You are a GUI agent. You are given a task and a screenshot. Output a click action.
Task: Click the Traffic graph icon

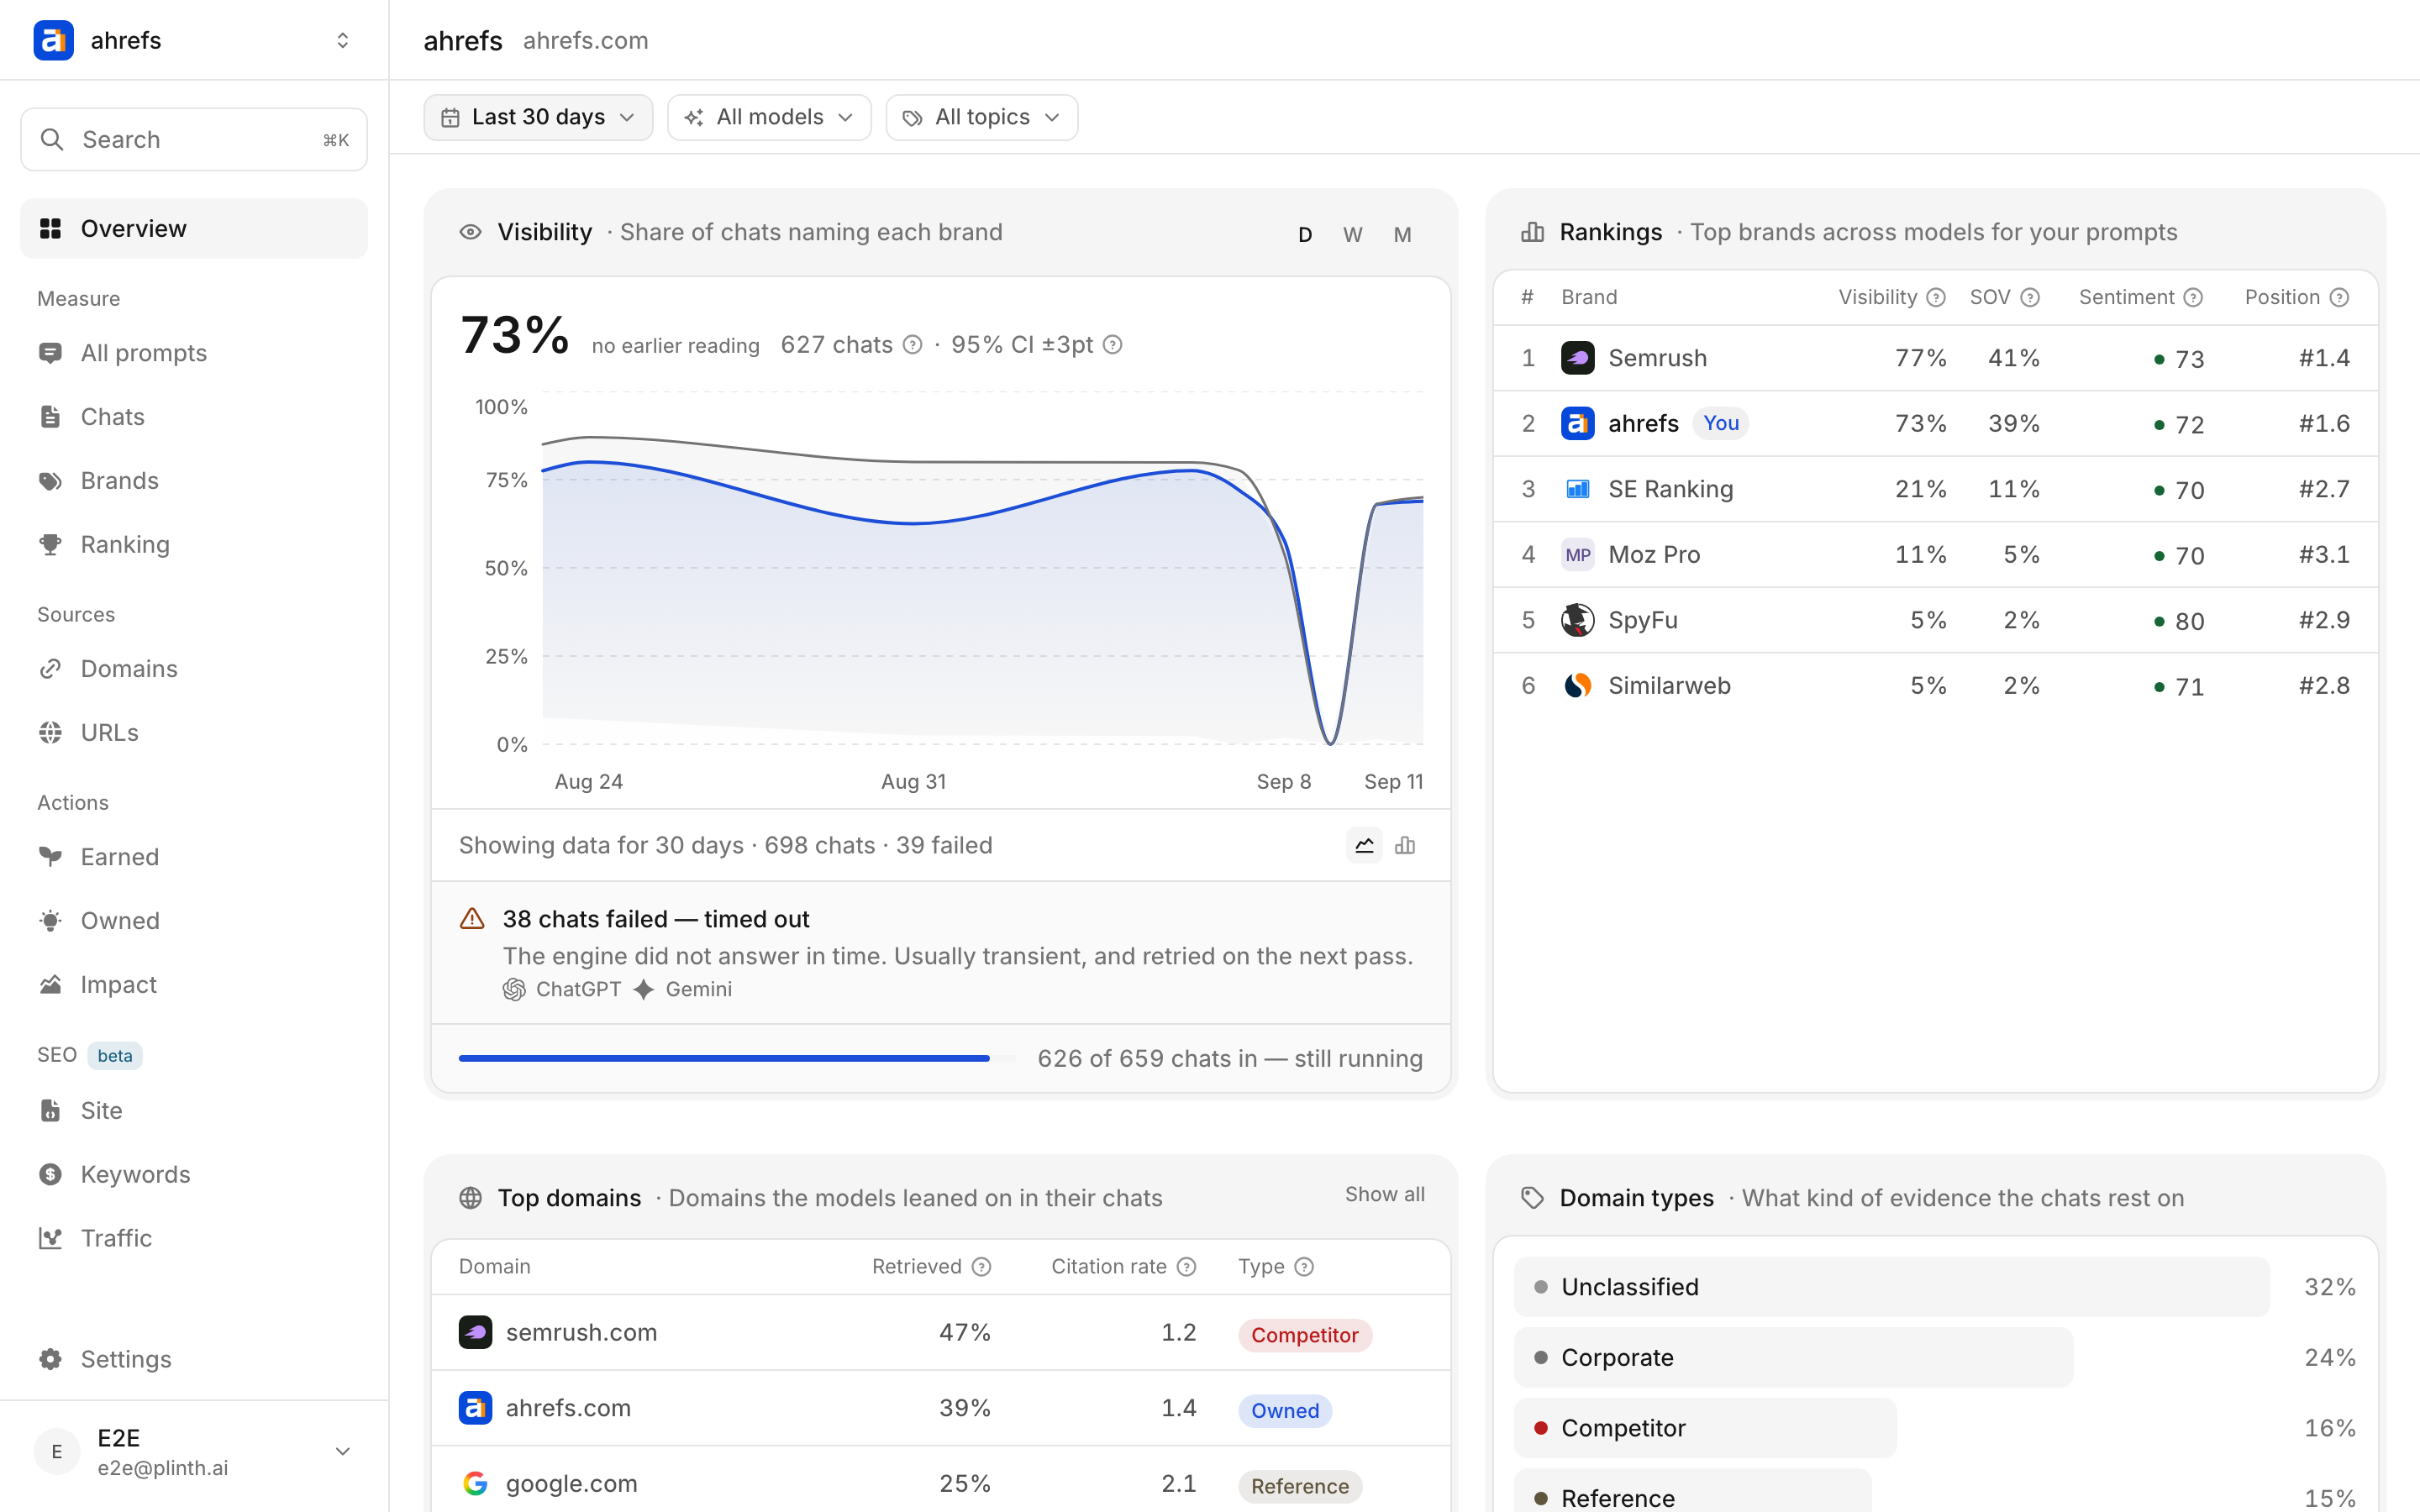point(50,1238)
